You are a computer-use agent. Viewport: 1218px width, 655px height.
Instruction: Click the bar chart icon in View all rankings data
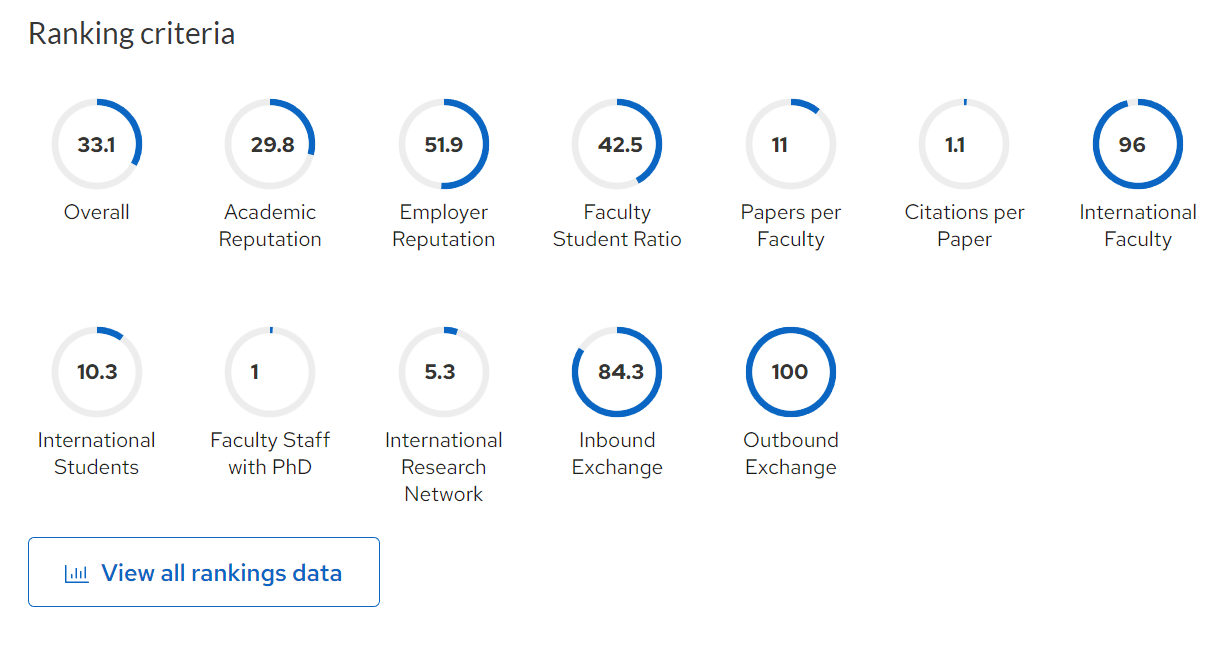click(76, 574)
